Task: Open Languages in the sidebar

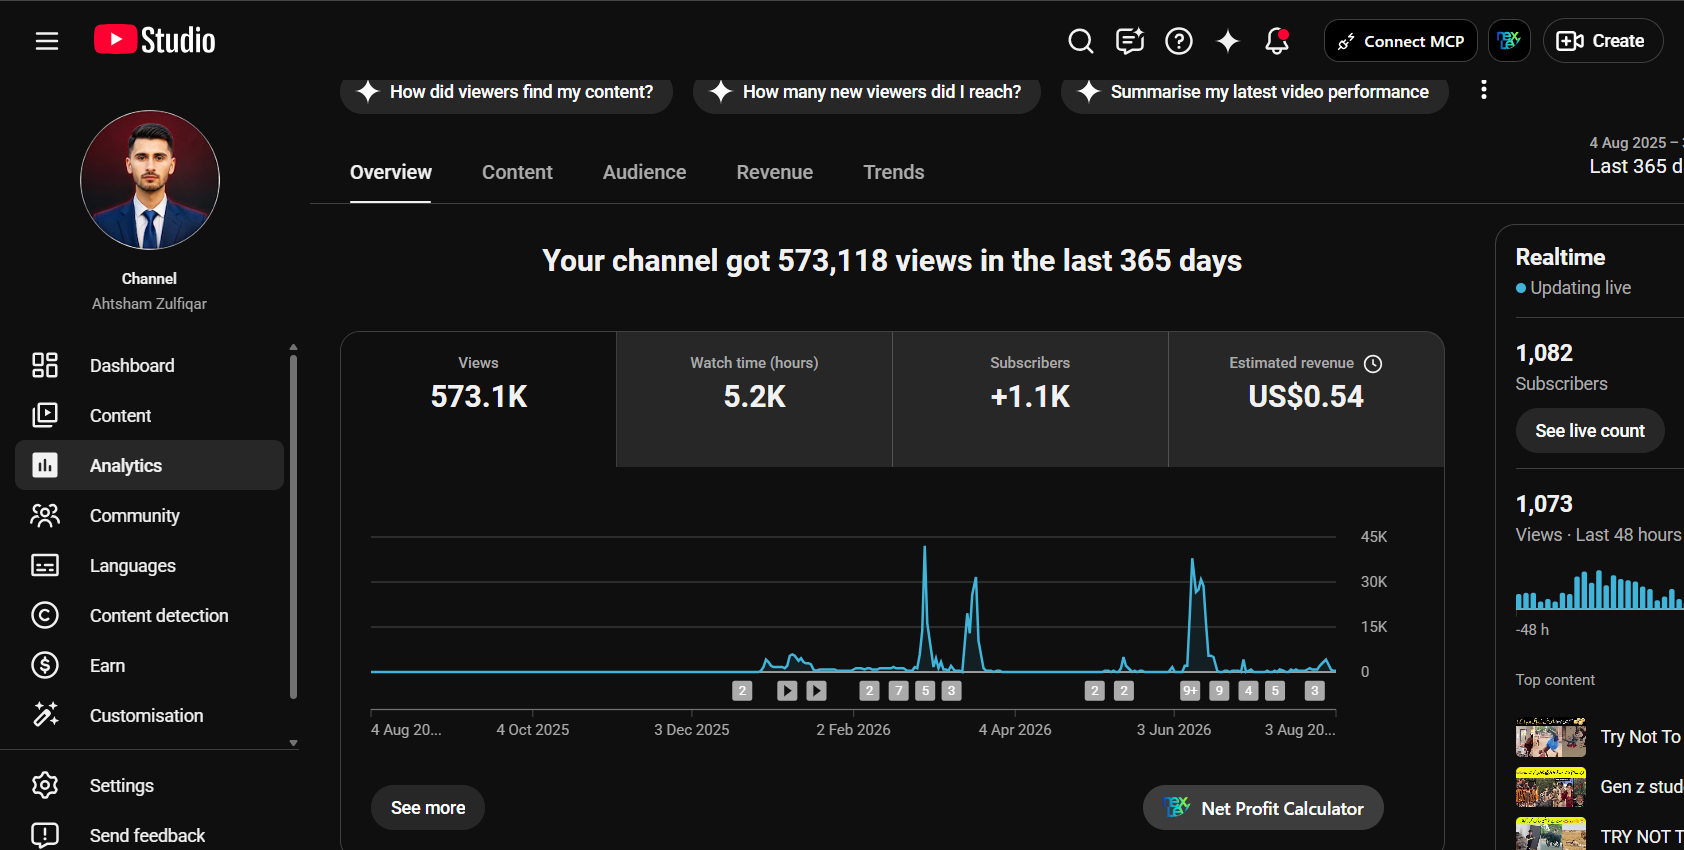Action: tap(150, 566)
